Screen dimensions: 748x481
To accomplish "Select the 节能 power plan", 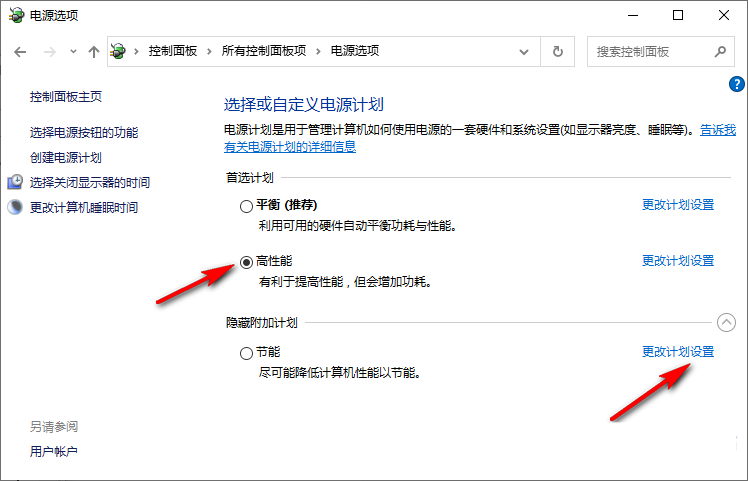I will click(247, 353).
